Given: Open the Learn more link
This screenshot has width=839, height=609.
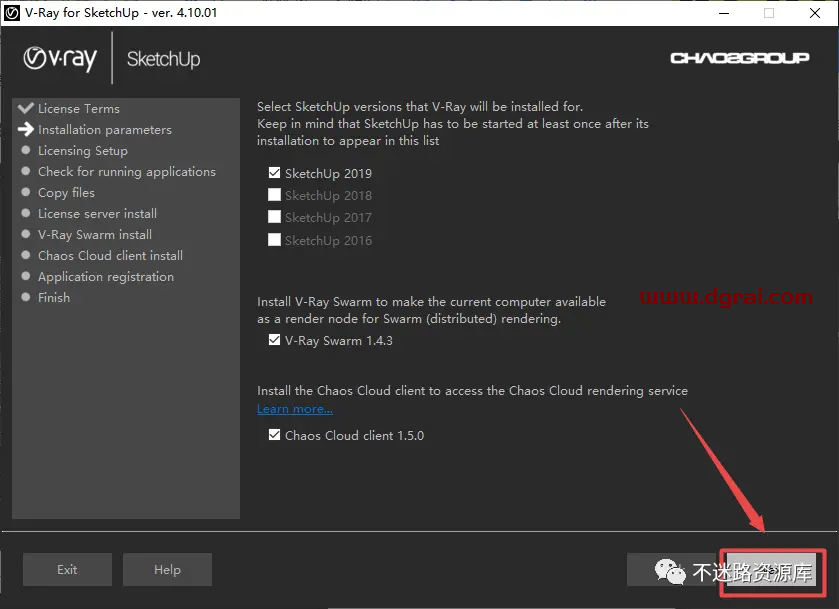Looking at the screenshot, I should pos(295,409).
